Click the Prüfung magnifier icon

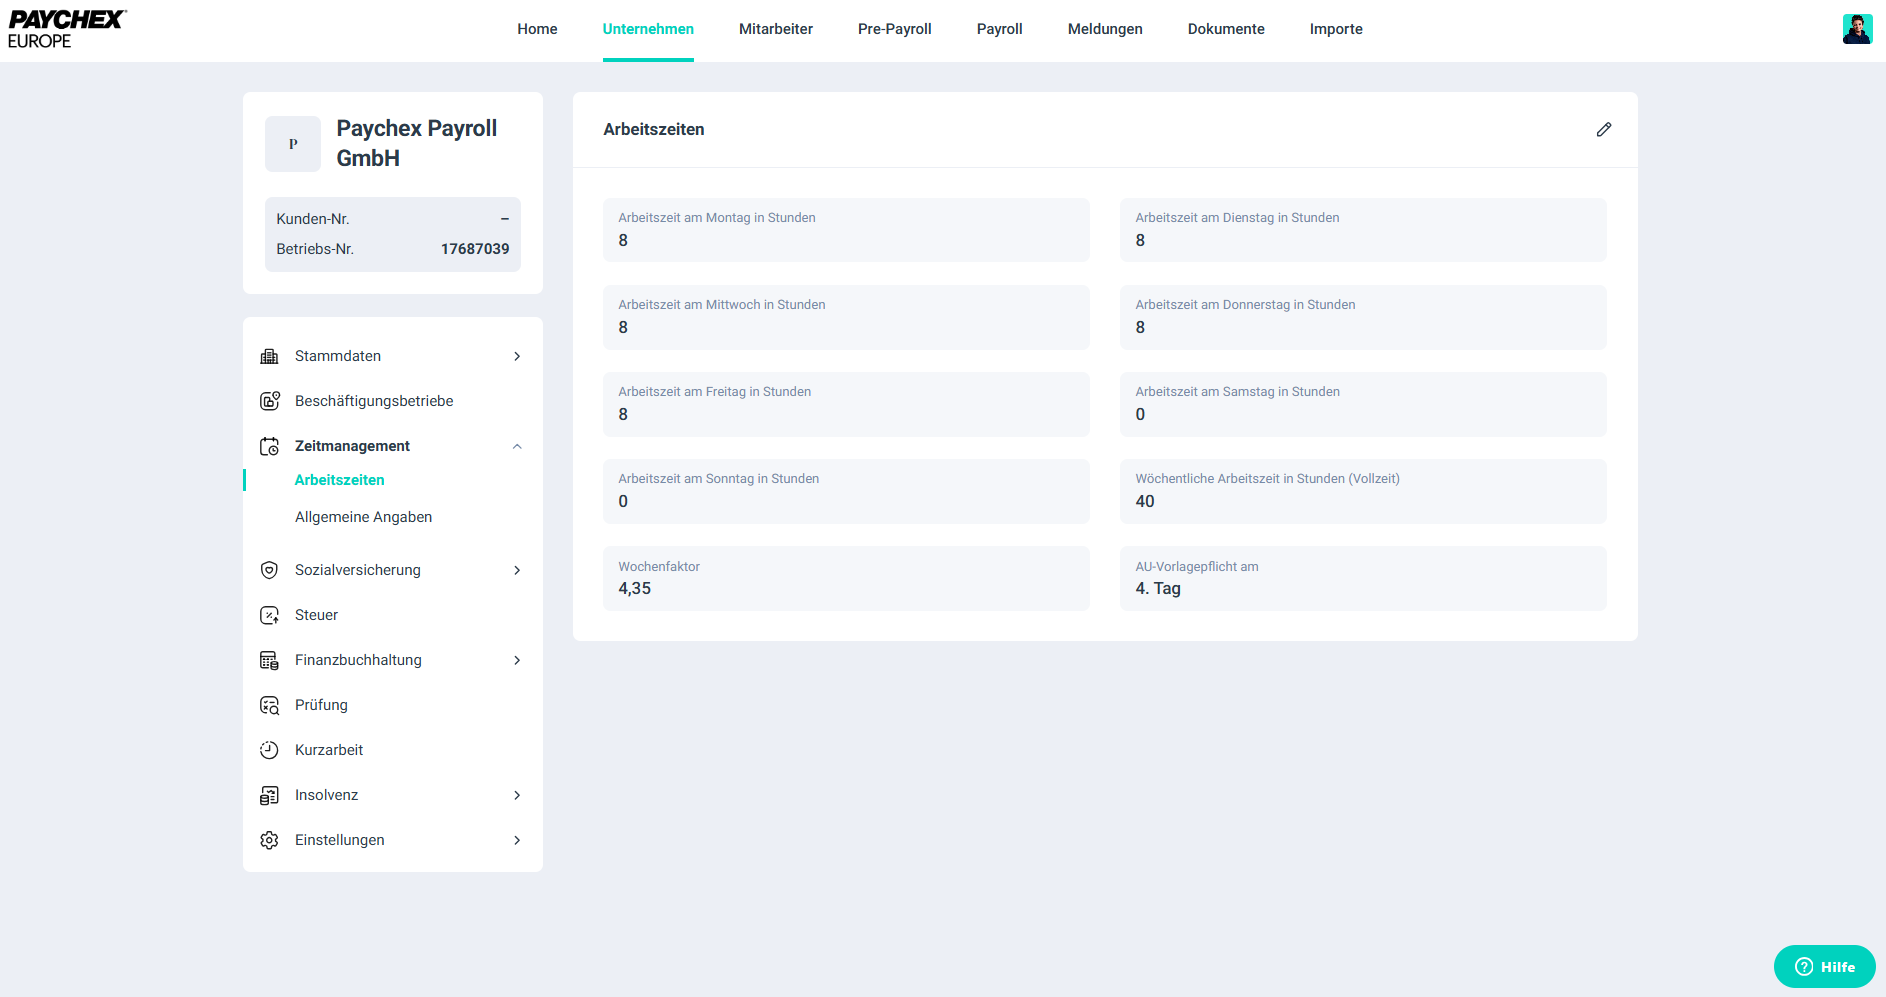269,705
